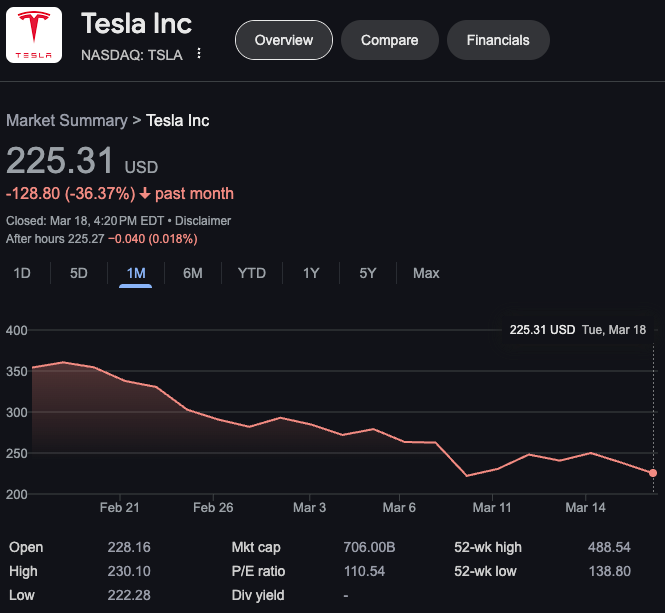The width and height of the screenshot is (665, 613).
Task: Click the Tesla logo icon
Action: coord(34,35)
